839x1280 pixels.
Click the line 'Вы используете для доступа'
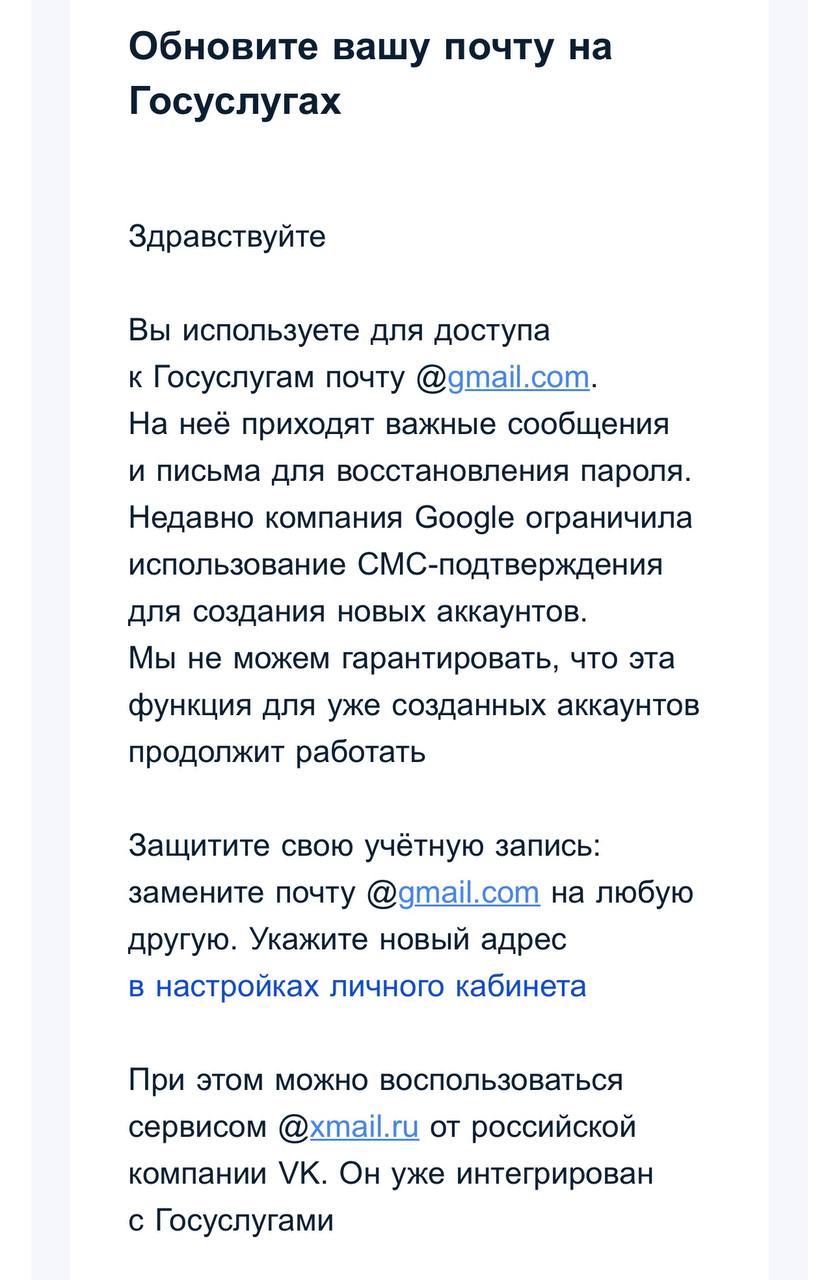point(339,331)
